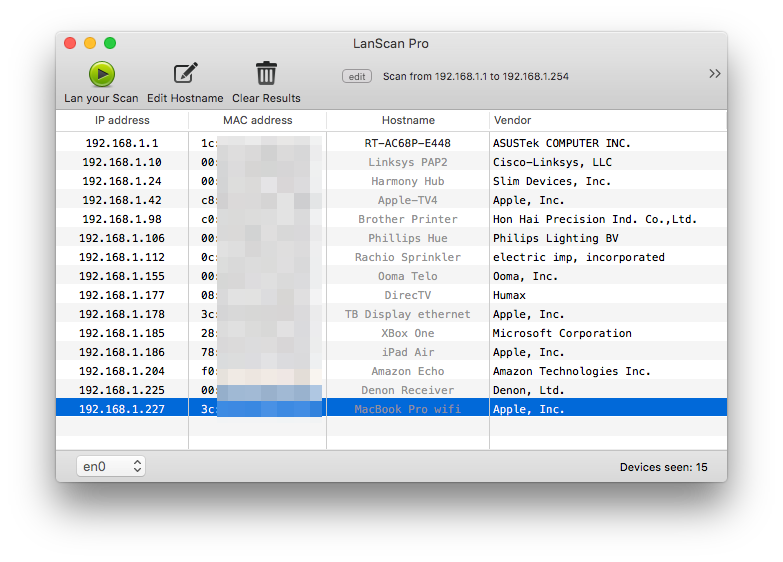
Task: Click hostname Ooma Telo
Action: (407, 276)
